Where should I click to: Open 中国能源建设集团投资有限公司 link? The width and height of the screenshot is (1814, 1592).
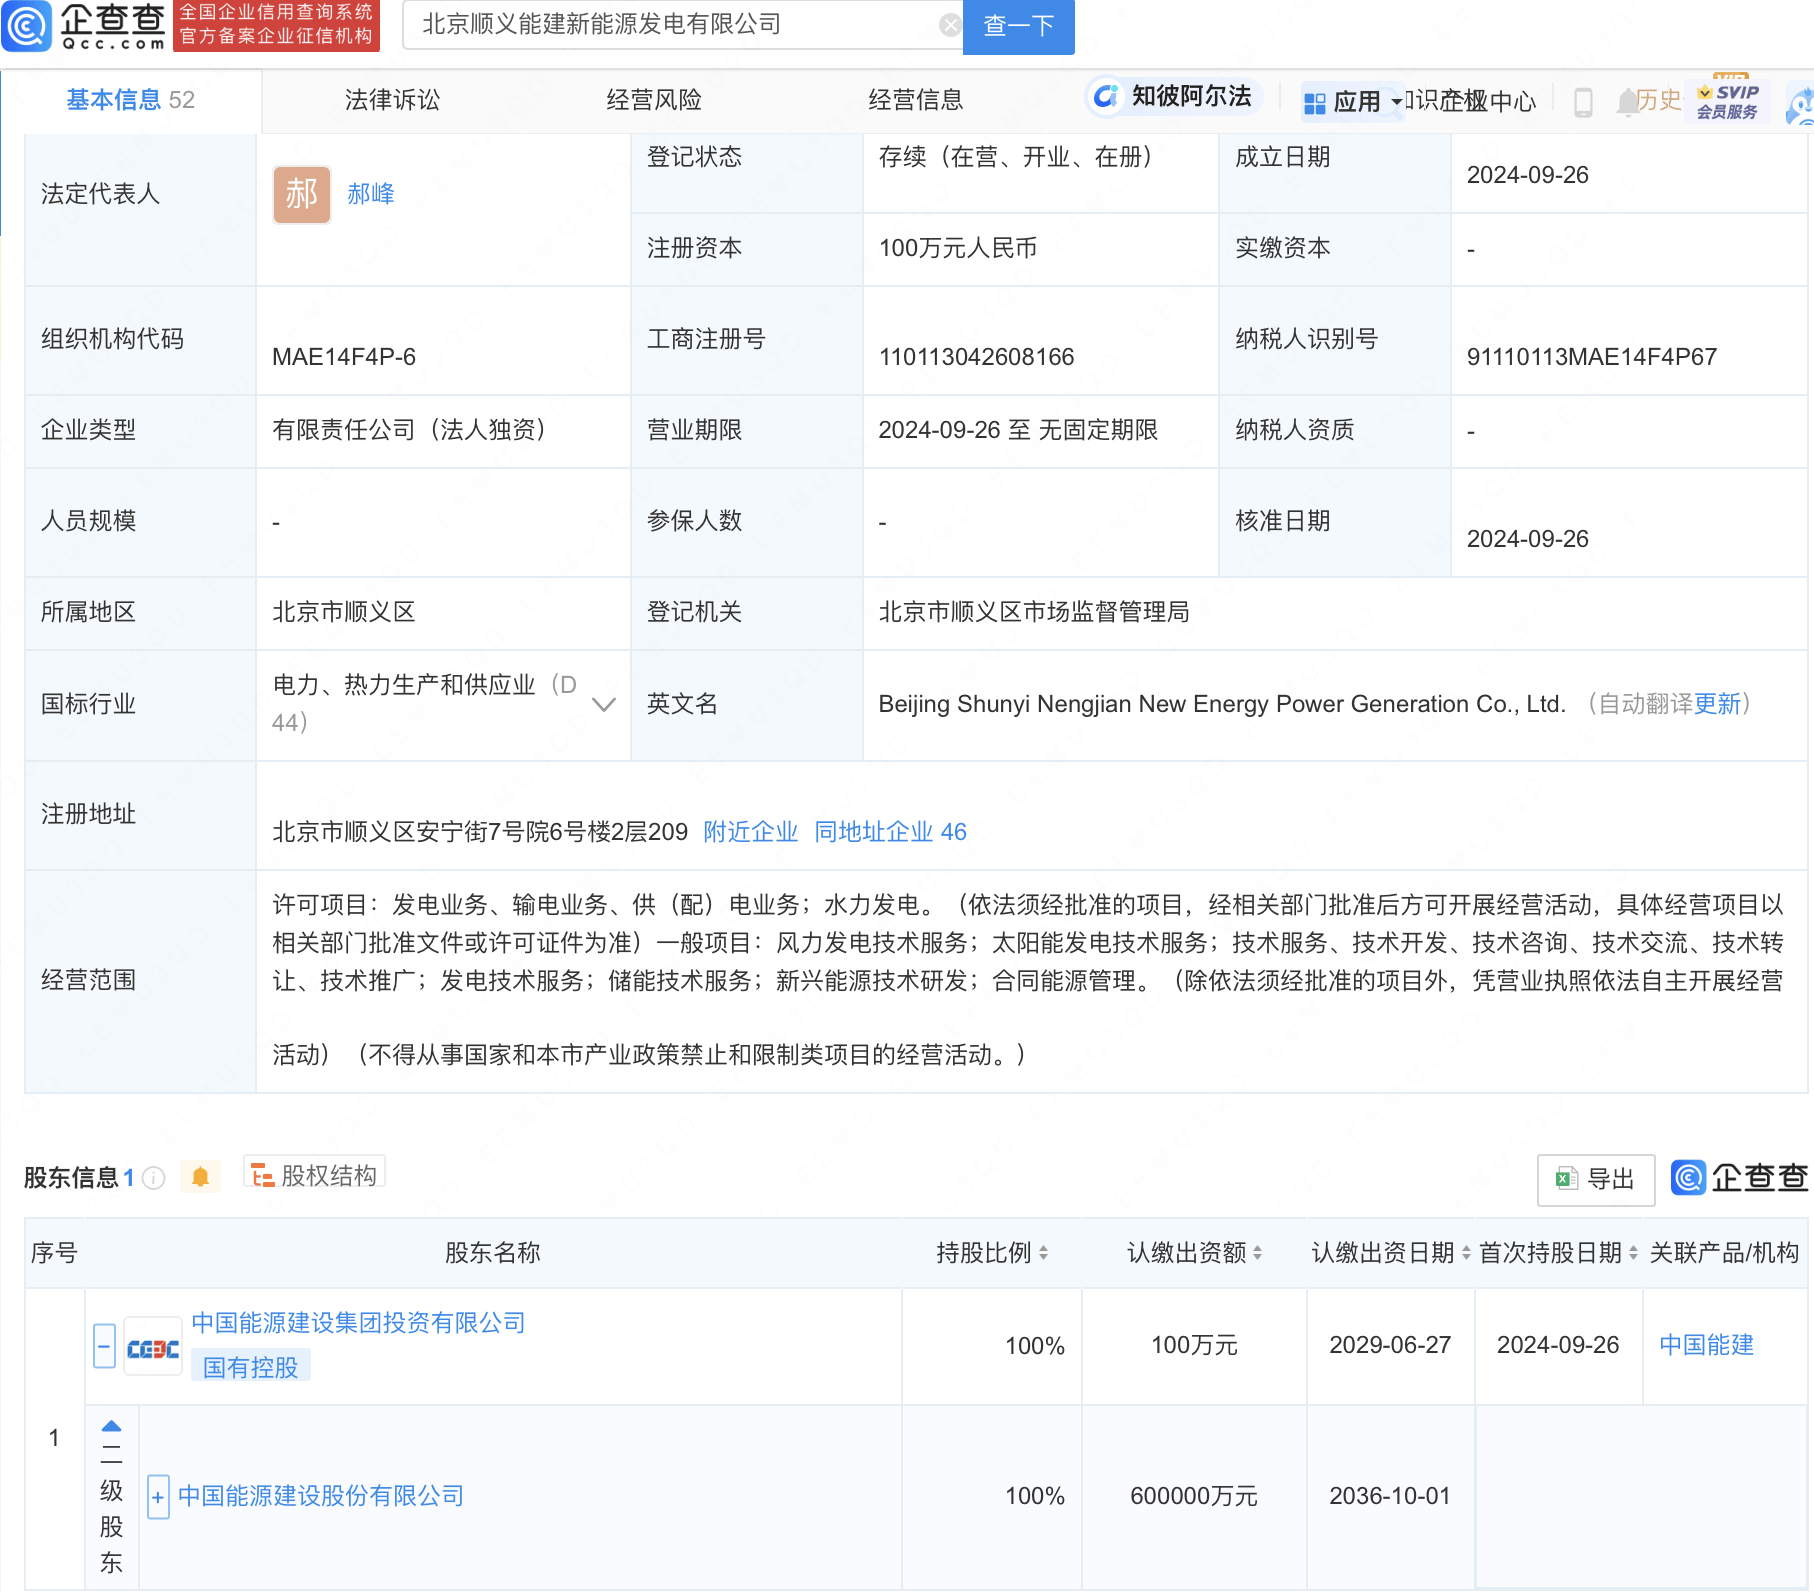tap(358, 1323)
